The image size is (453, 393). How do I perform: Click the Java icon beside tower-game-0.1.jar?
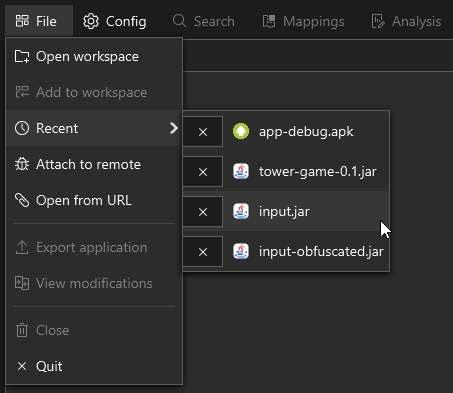pos(241,171)
